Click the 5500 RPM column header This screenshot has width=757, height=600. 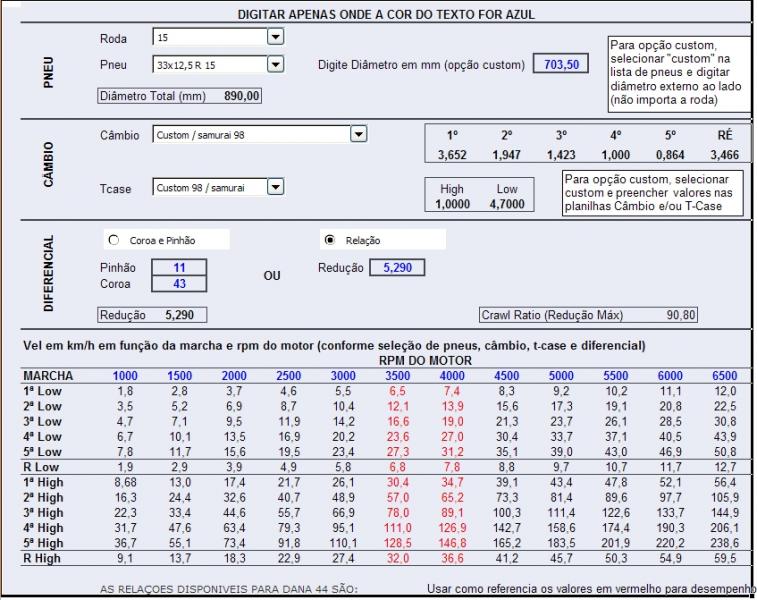tap(616, 376)
